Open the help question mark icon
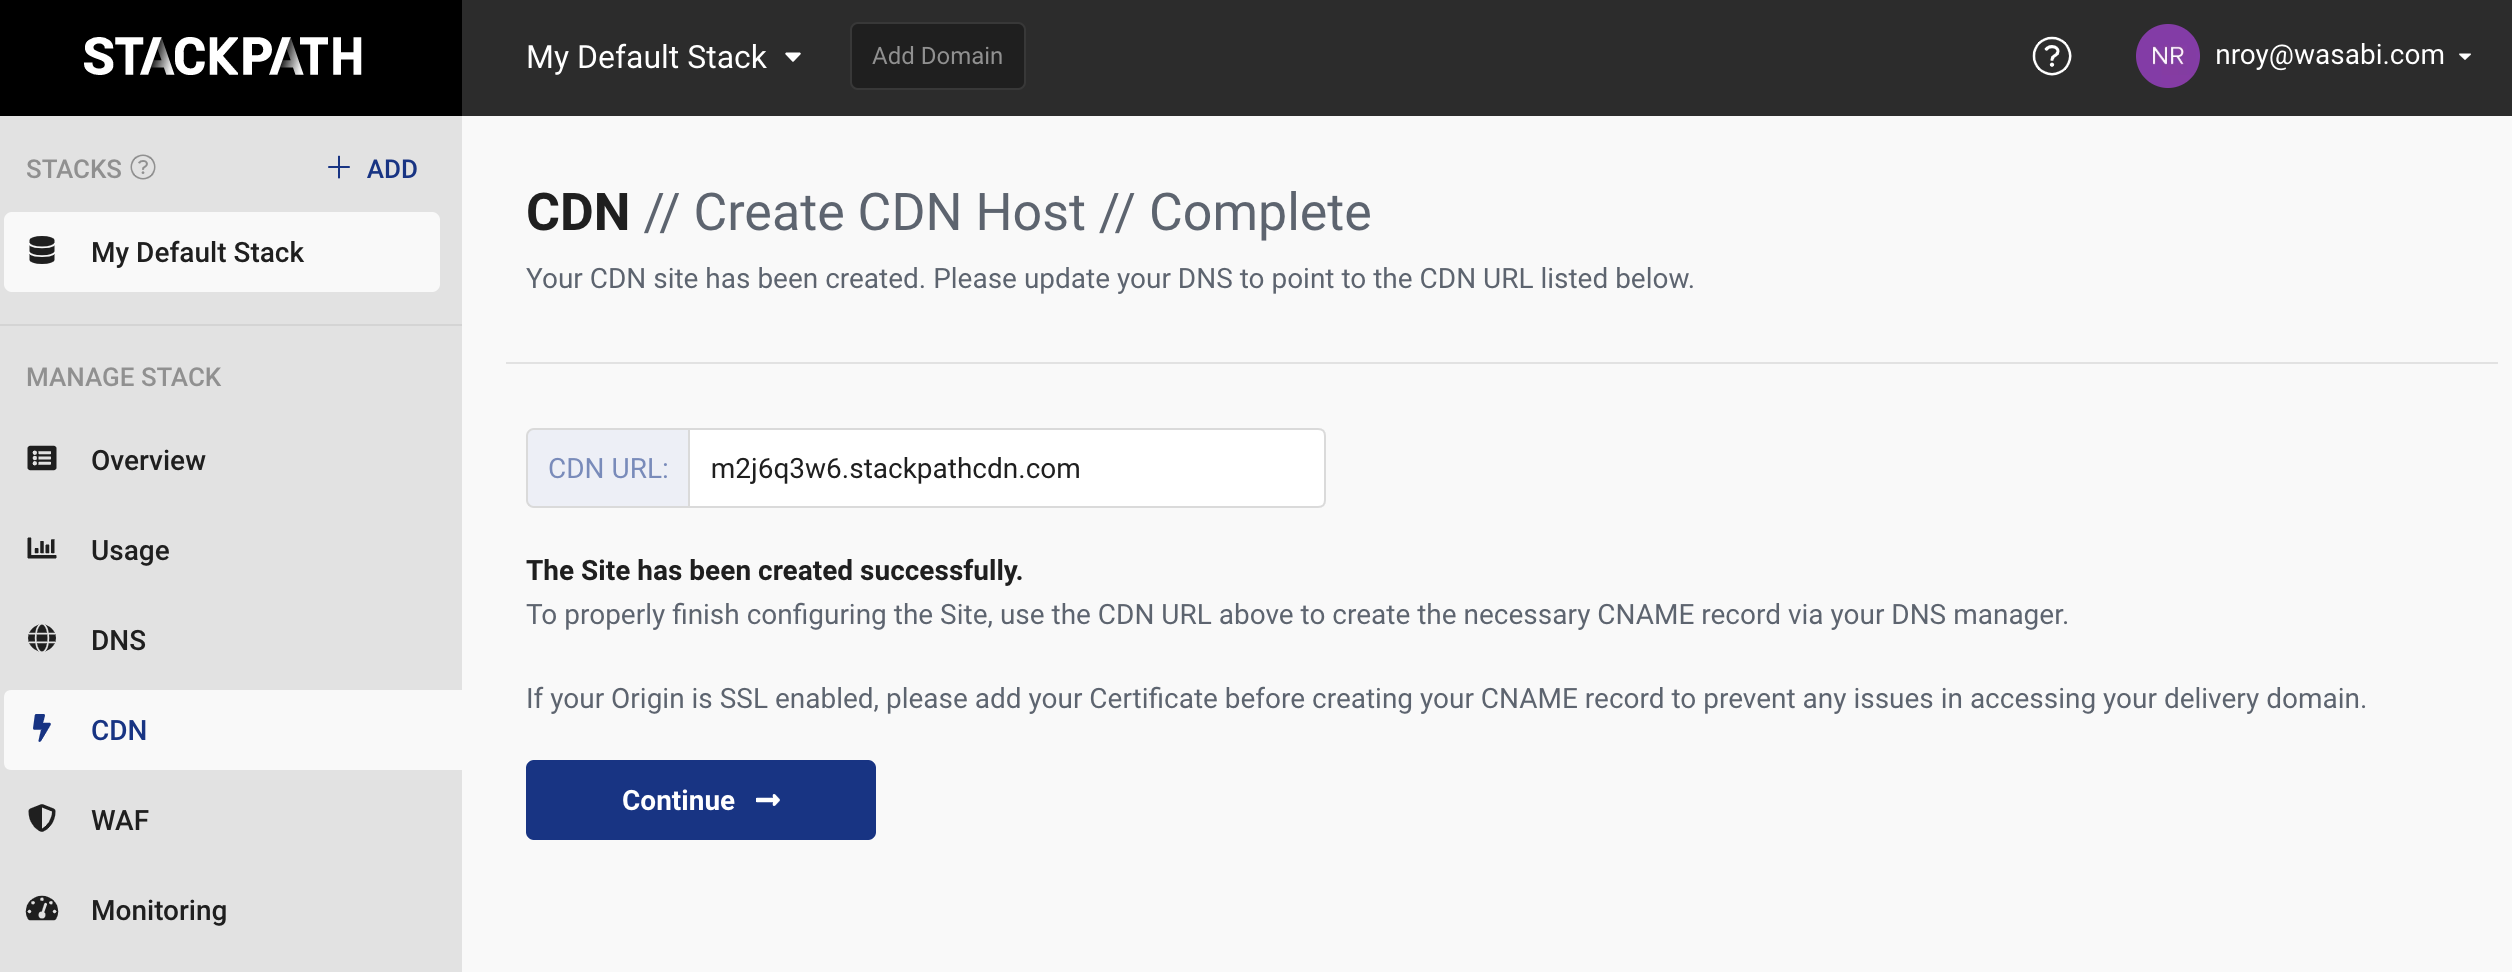The width and height of the screenshot is (2512, 972). pos(2051,56)
